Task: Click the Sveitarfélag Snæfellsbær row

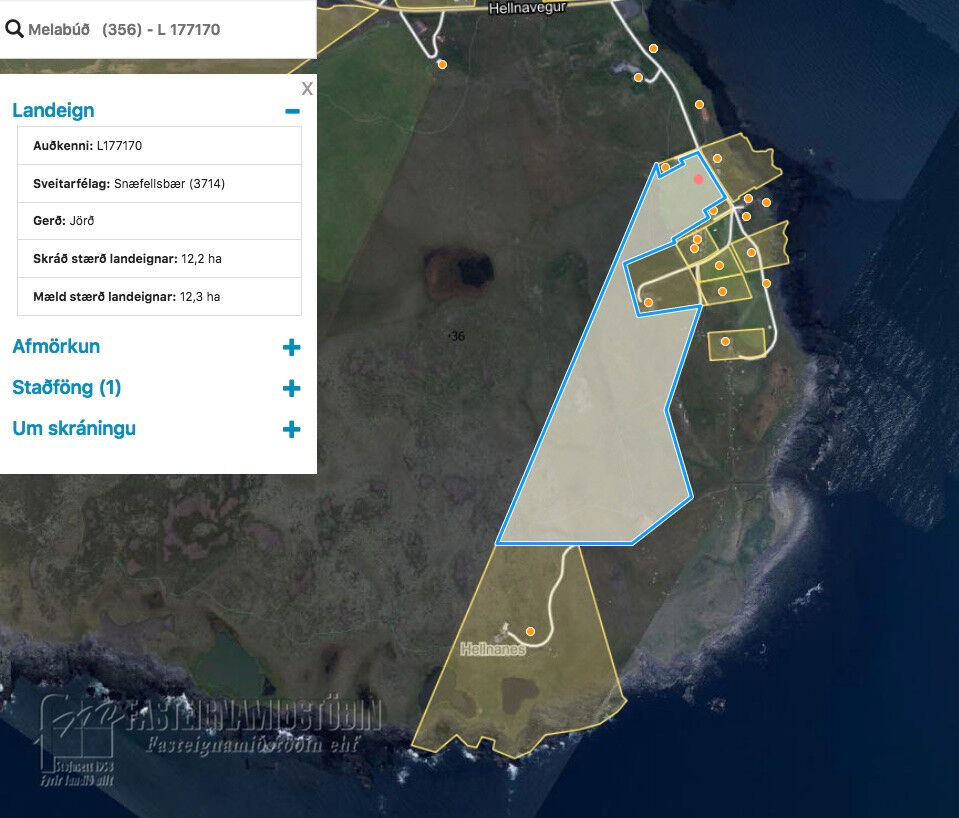Action: point(159,184)
